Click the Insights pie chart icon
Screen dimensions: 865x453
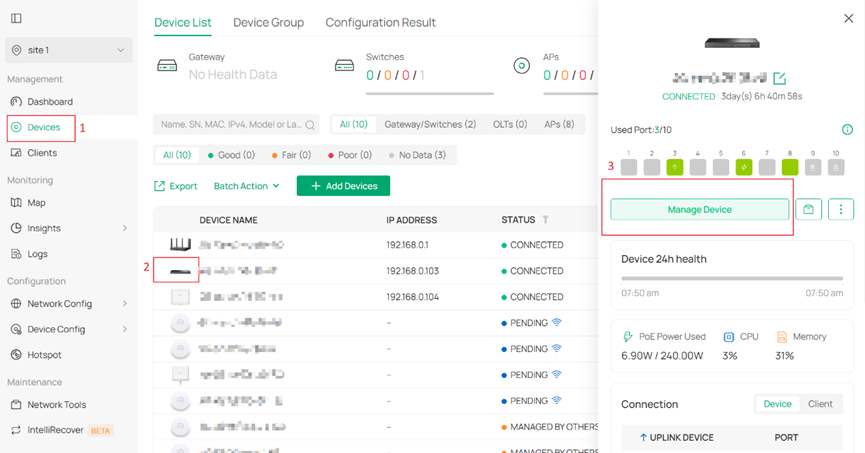point(16,228)
